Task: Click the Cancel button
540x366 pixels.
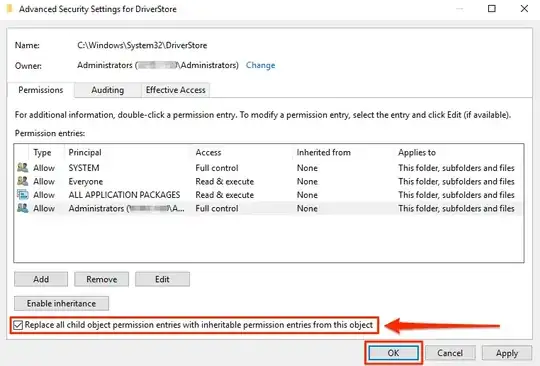Action: click(x=450, y=353)
